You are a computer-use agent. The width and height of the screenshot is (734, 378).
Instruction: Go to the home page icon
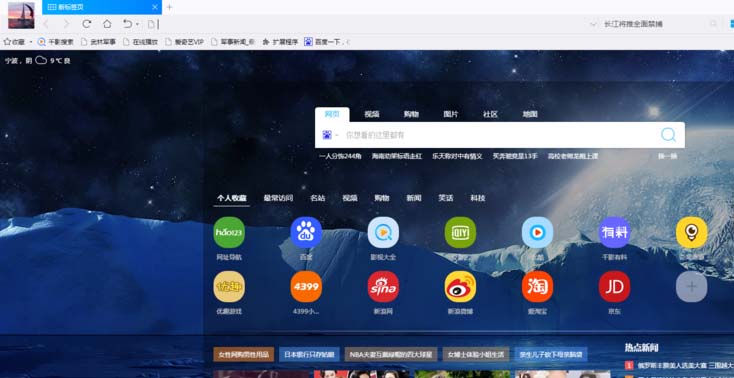coord(107,24)
